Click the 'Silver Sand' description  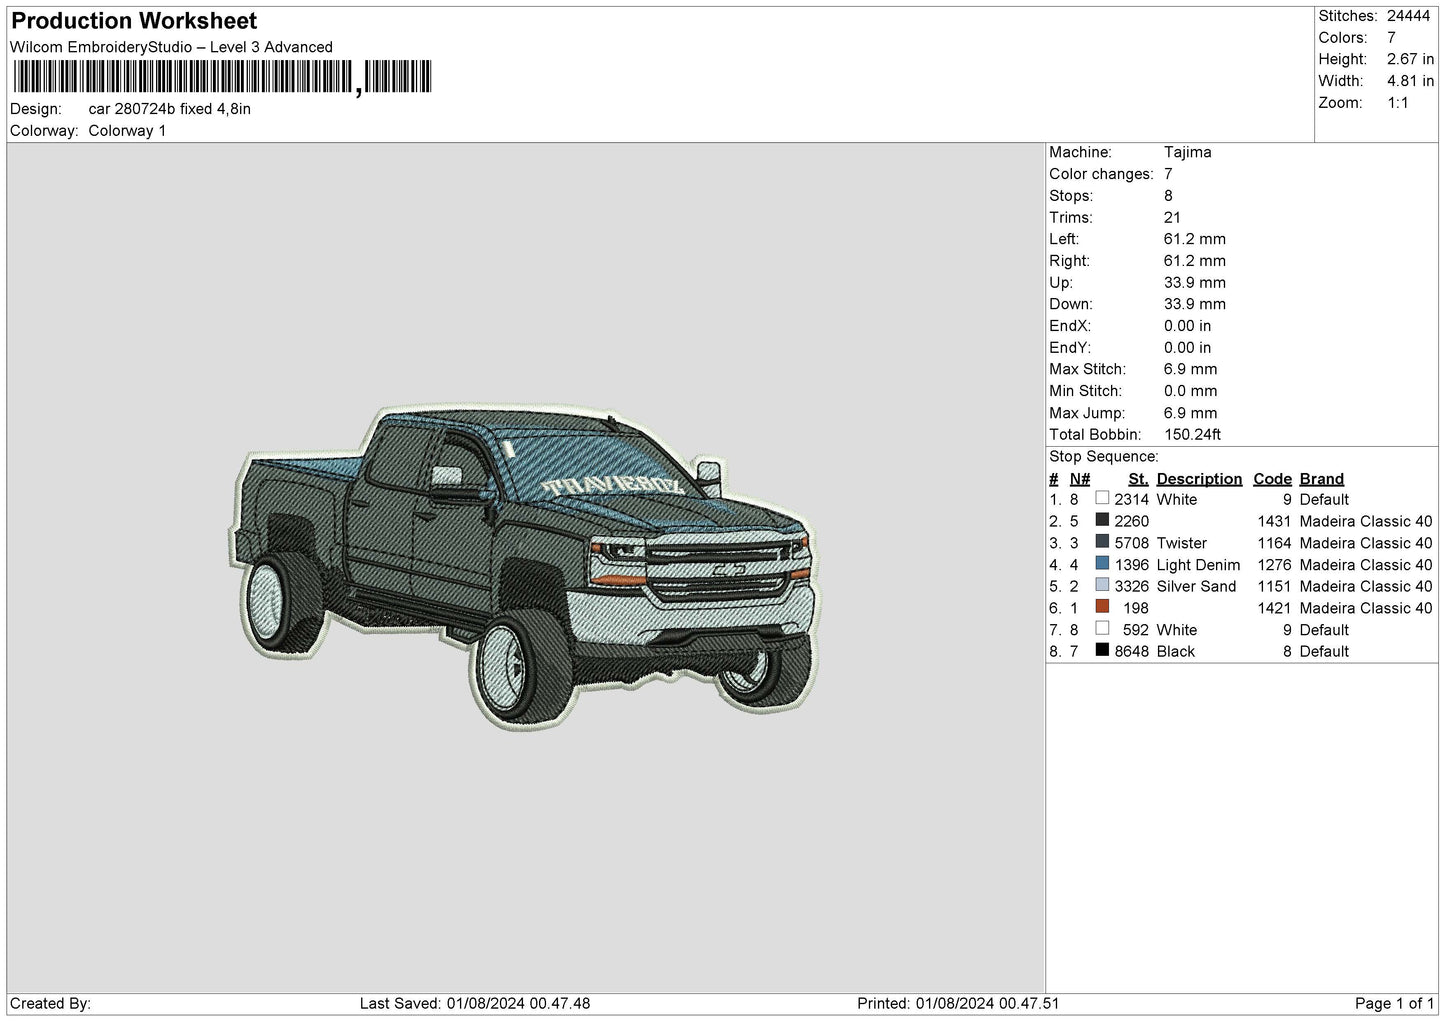click(1196, 586)
